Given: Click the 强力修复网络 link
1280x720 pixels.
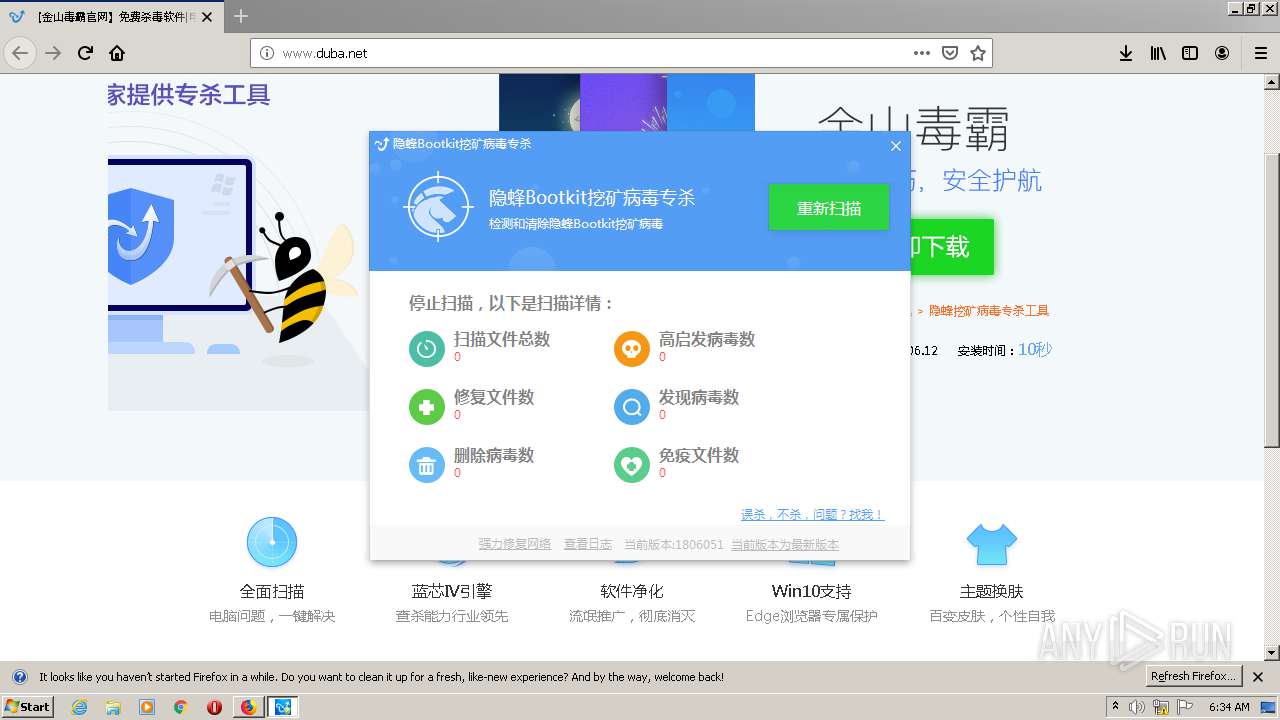Looking at the screenshot, I should tap(515, 544).
